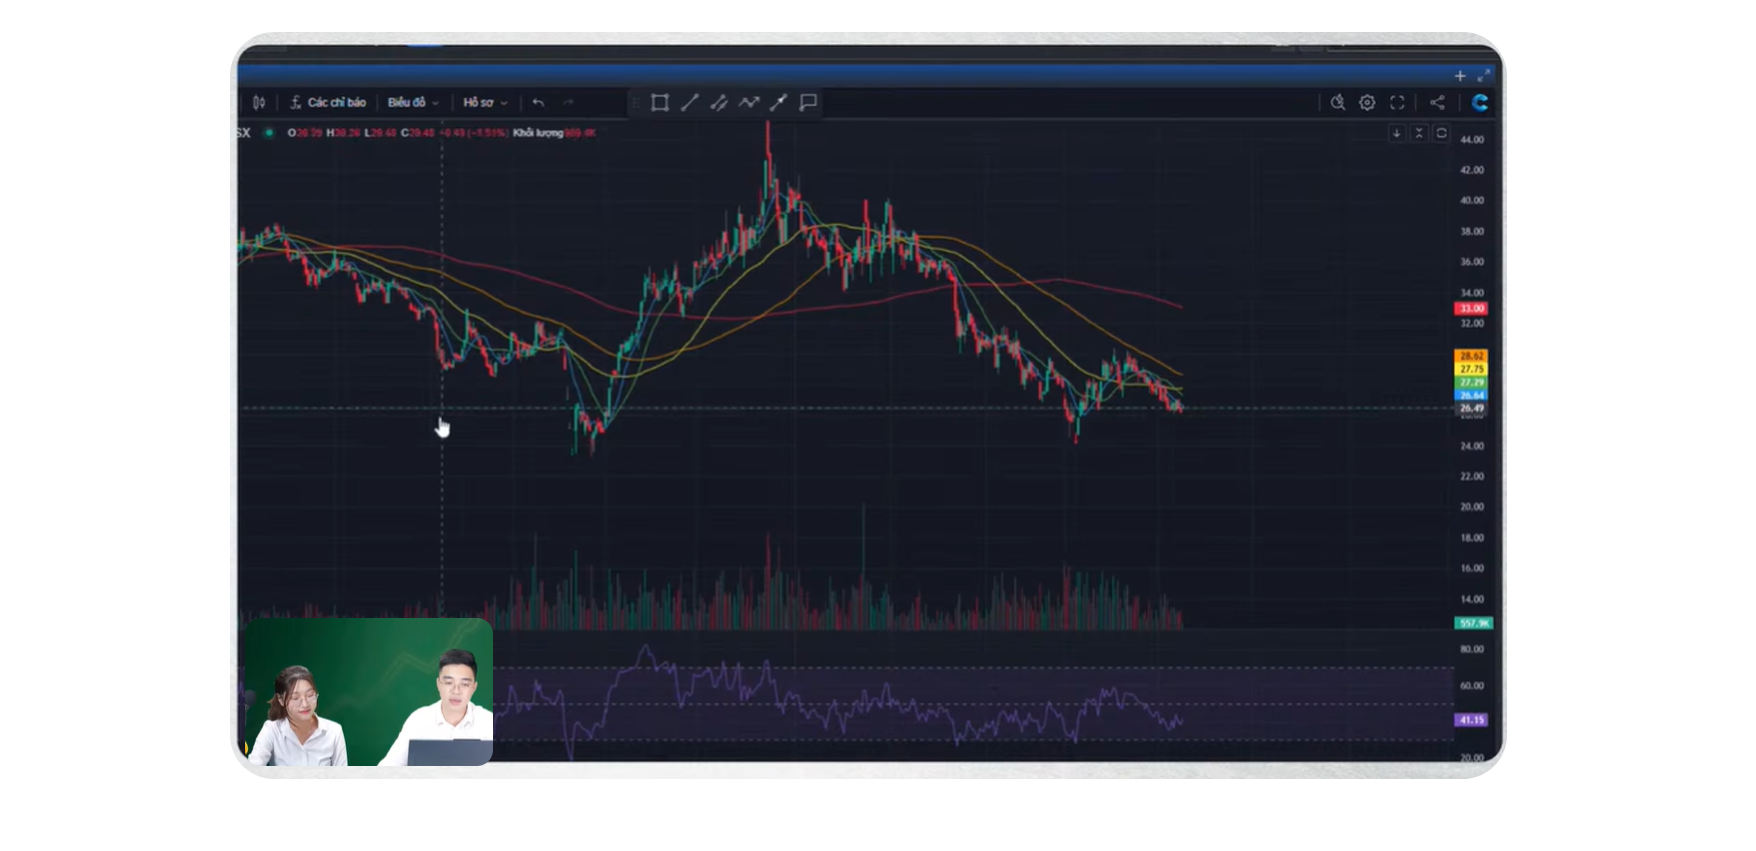Viewport: 1756px width, 851px height.
Task: Expand the Hồ sơ dropdown
Action: (485, 102)
